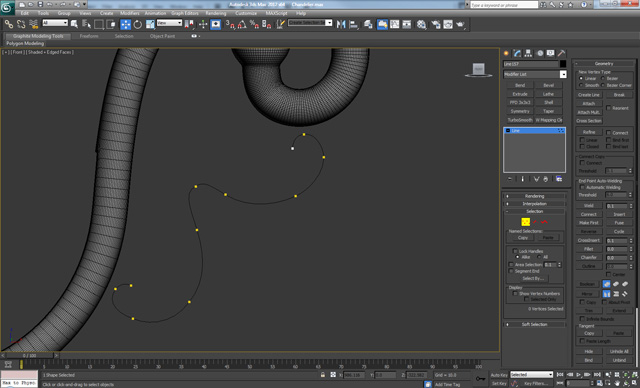Switch to the Display command panel
Screen dimensions: 640x388
click(551, 53)
